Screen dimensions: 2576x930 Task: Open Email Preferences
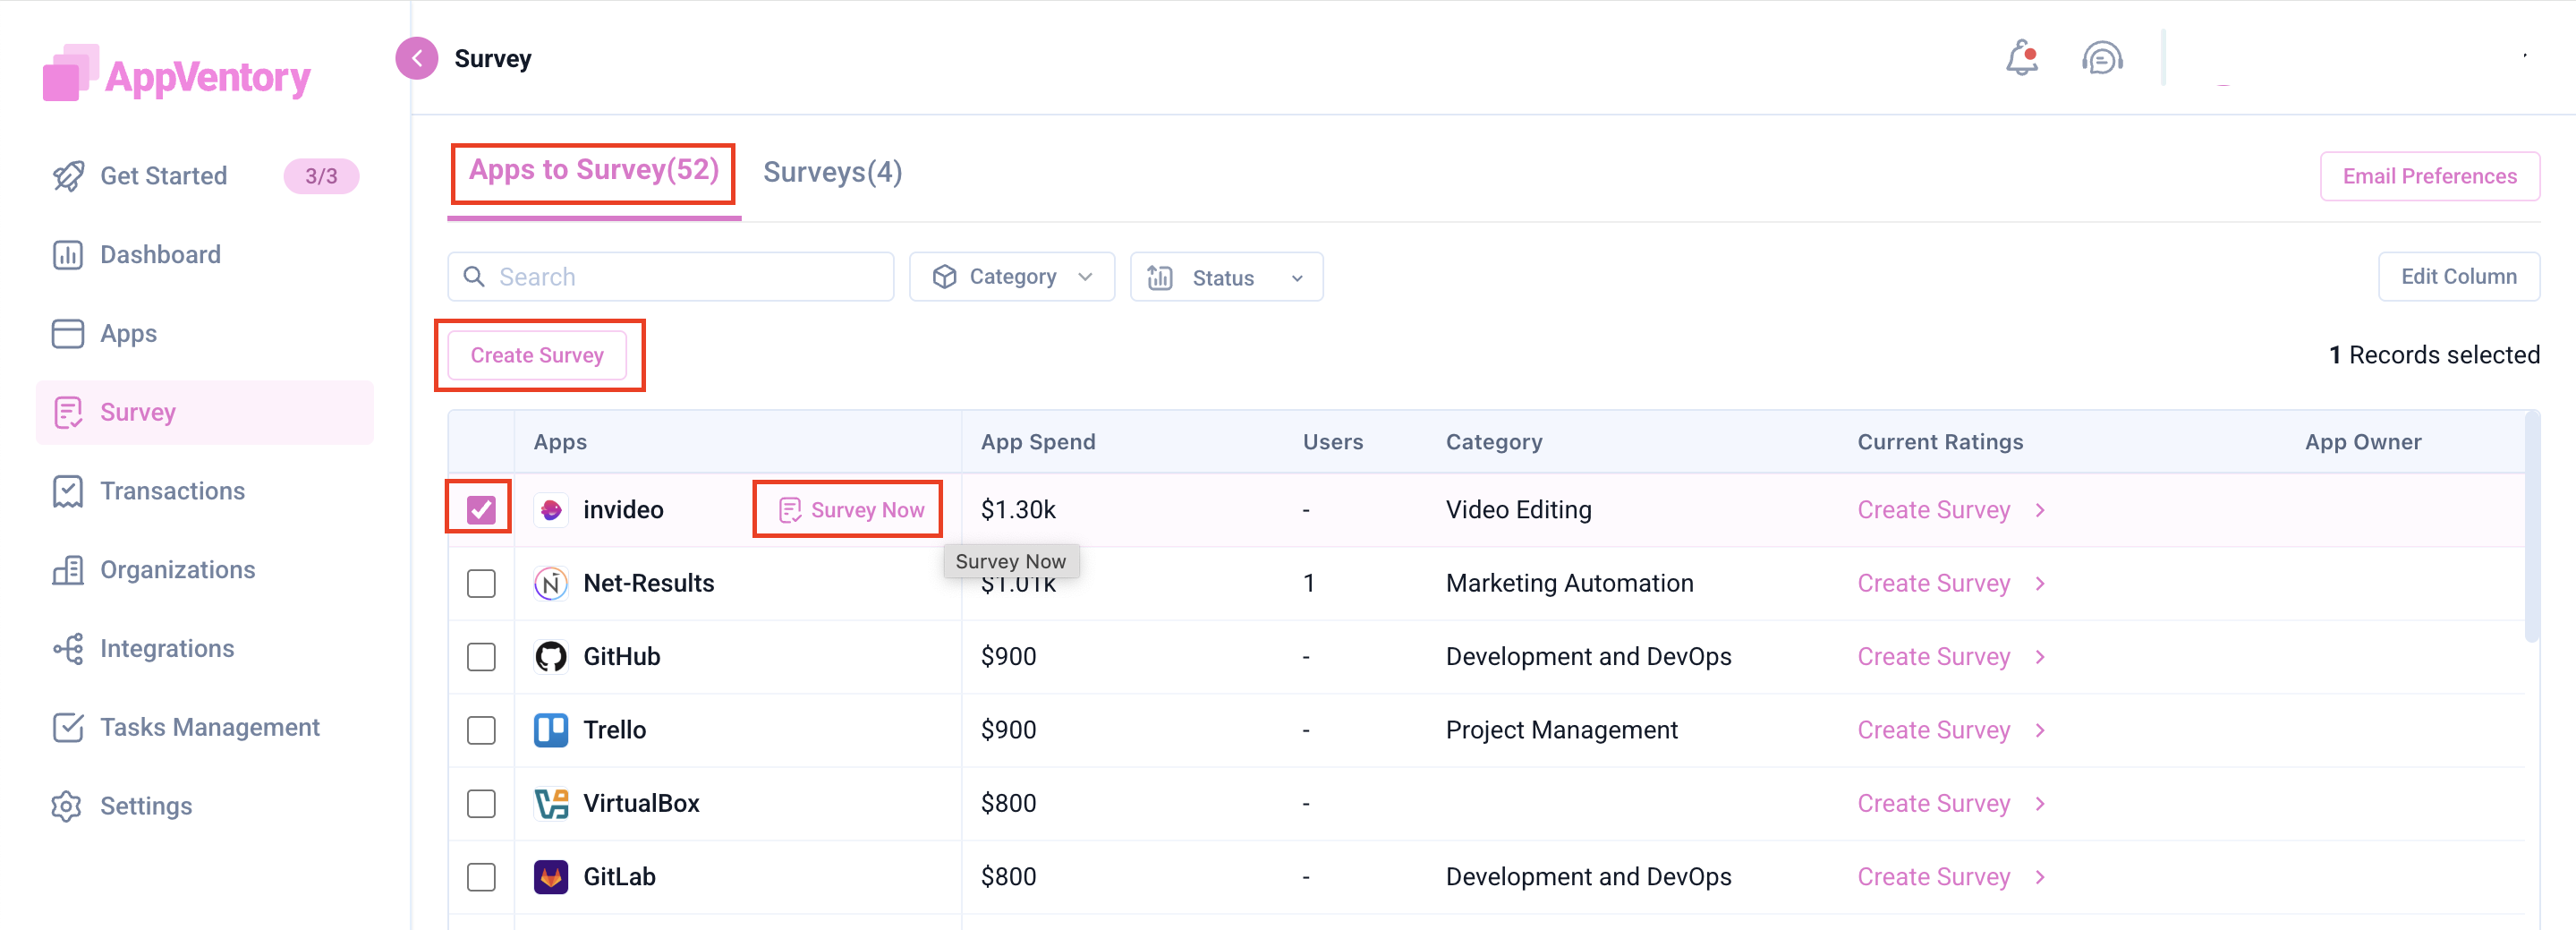point(2430,176)
